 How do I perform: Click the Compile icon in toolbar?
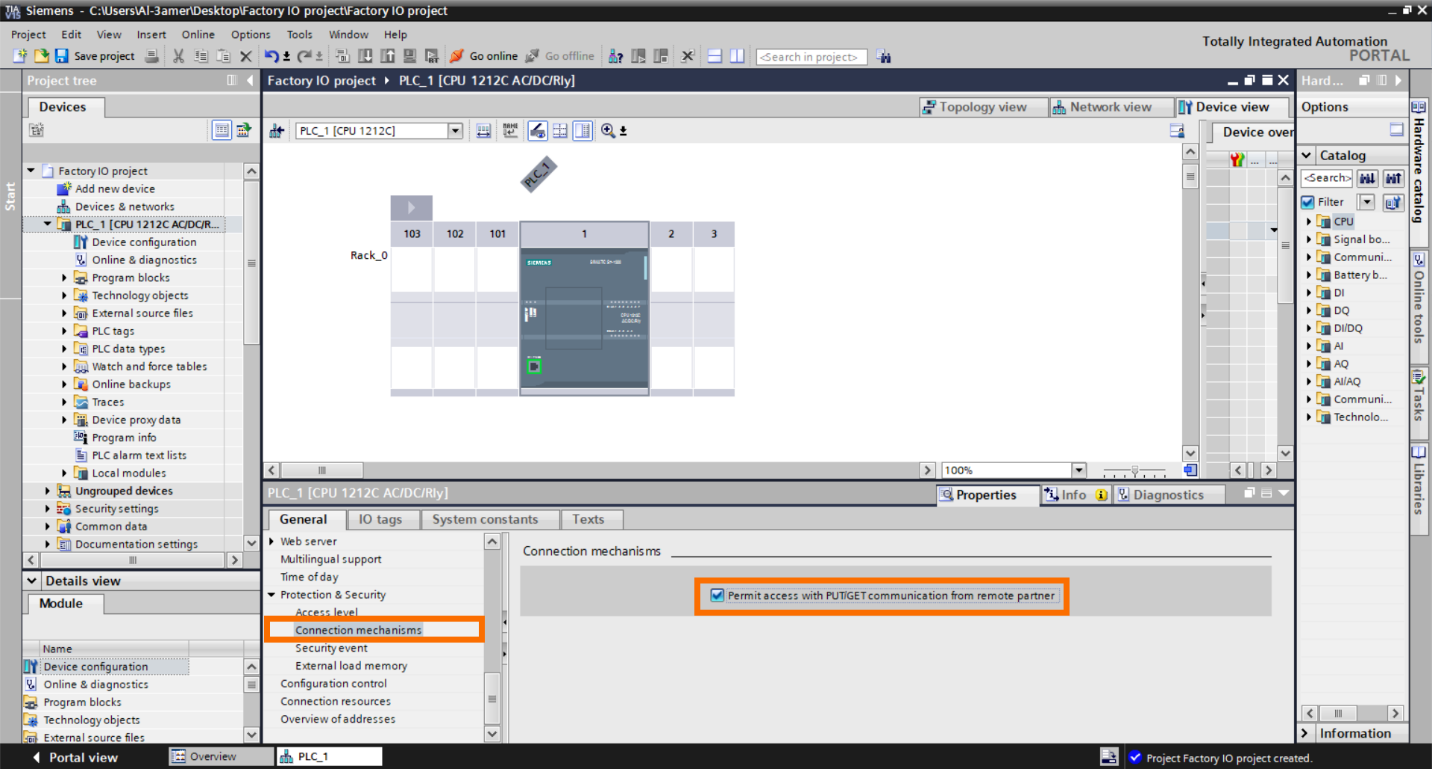[x=343, y=57]
